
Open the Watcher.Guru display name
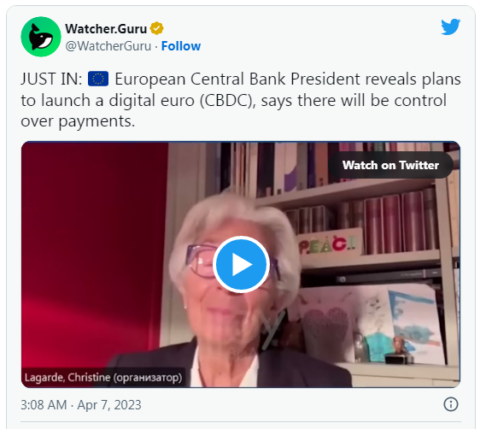(x=106, y=29)
